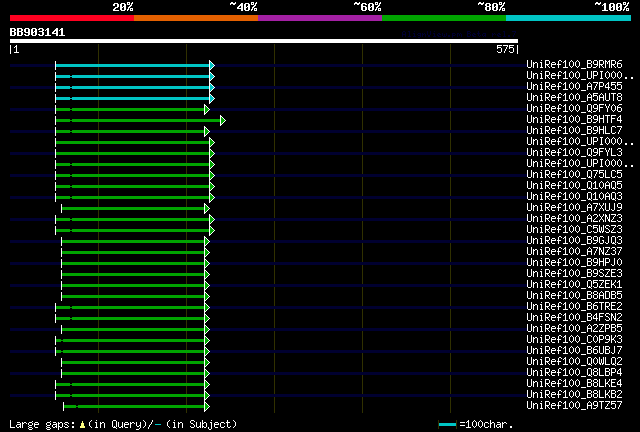Select the UniRef100_B6TRE2 label
The image size is (640, 432).
coord(574,307)
